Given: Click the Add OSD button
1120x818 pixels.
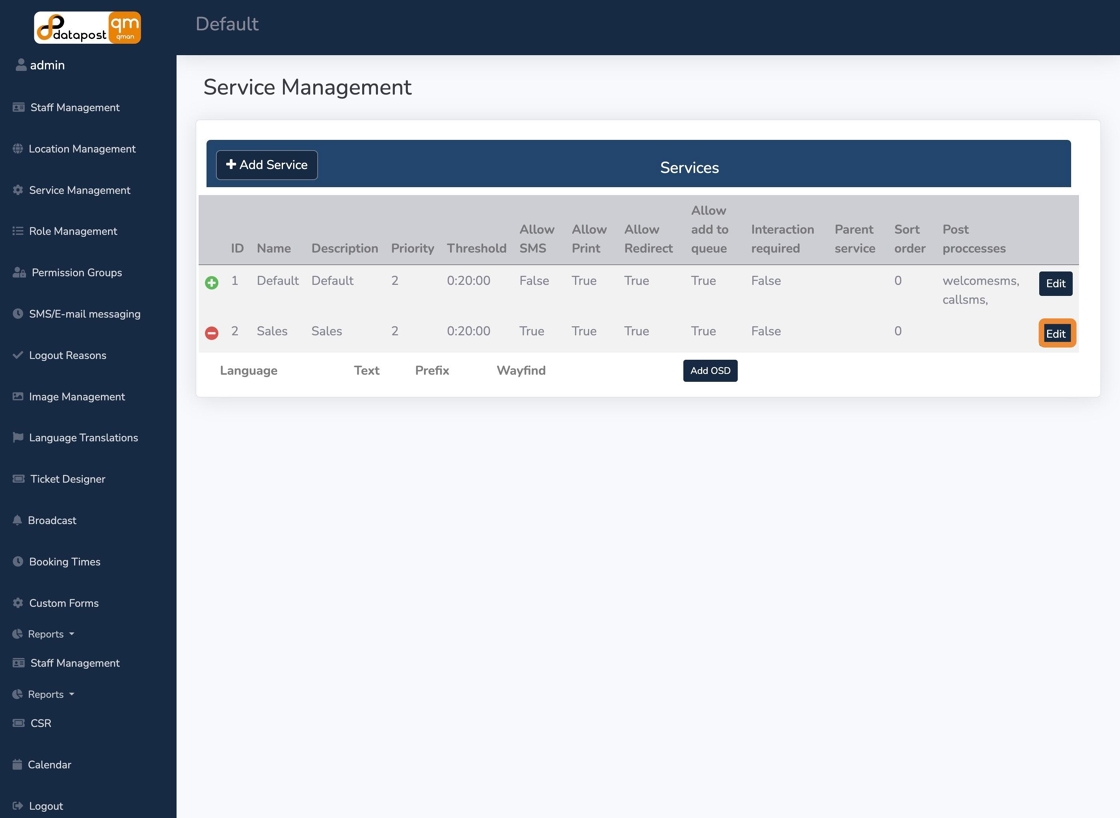Looking at the screenshot, I should point(710,371).
